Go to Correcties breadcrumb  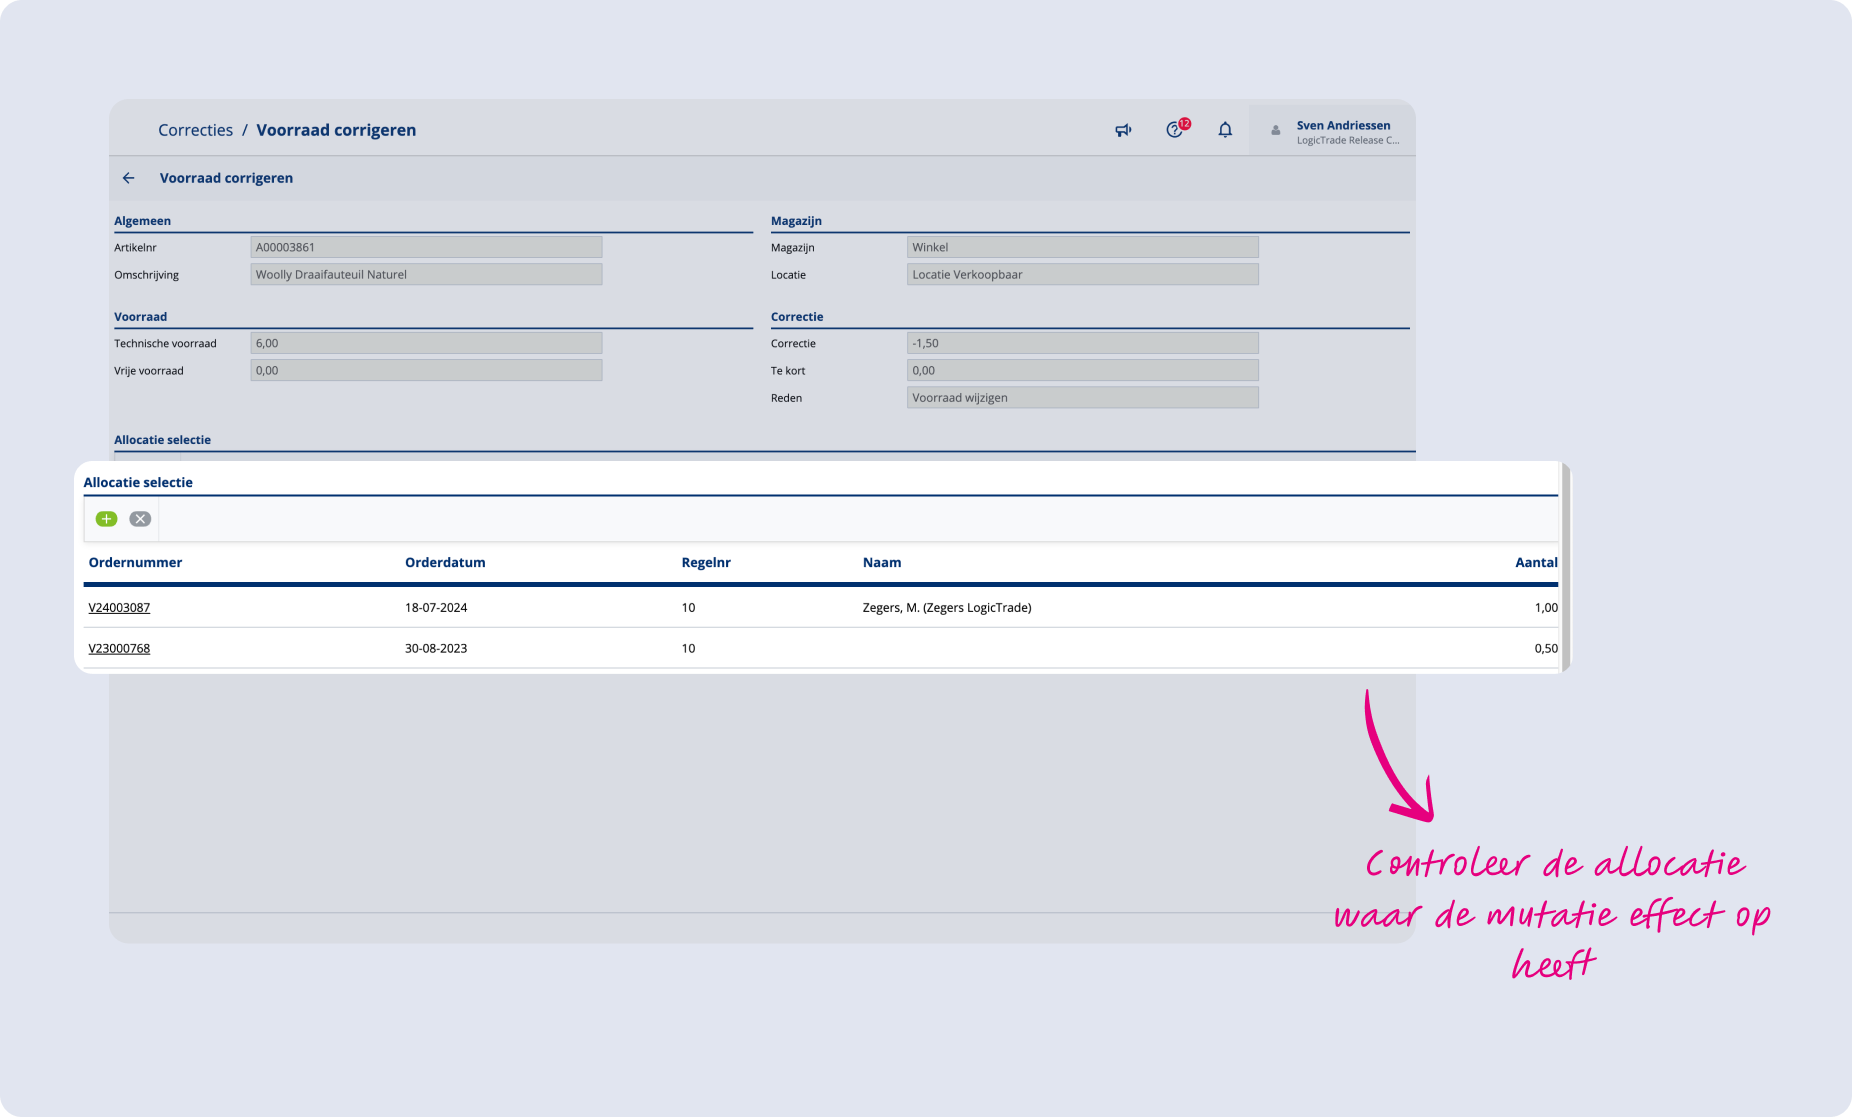point(195,130)
